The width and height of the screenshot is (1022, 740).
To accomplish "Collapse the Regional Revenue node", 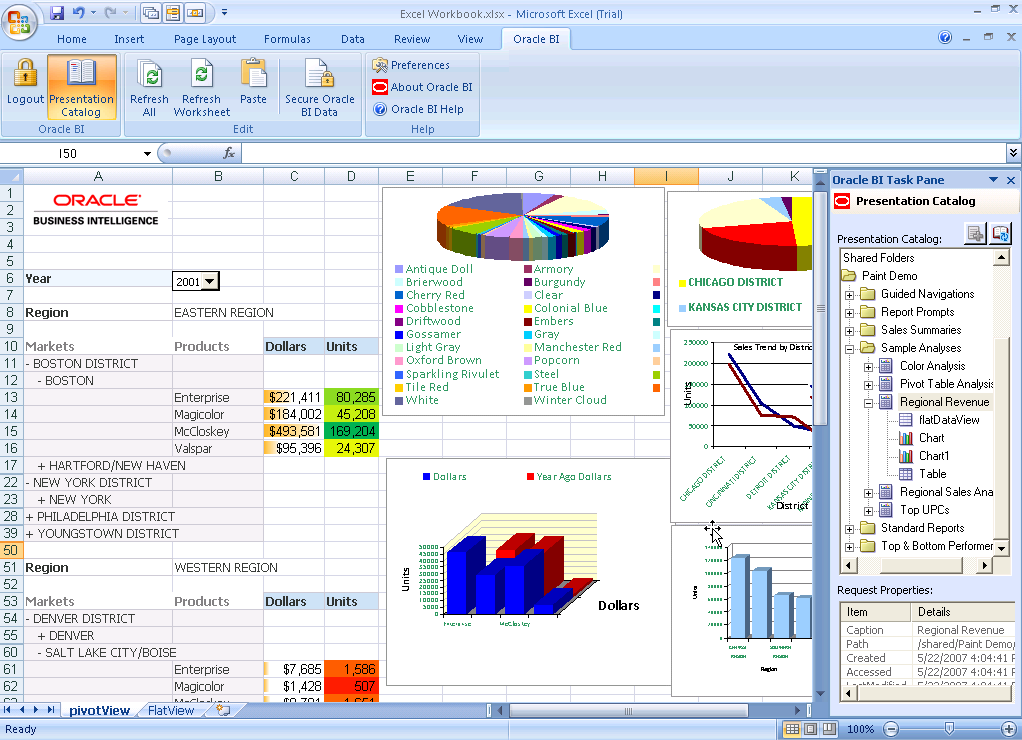I will (x=868, y=403).
